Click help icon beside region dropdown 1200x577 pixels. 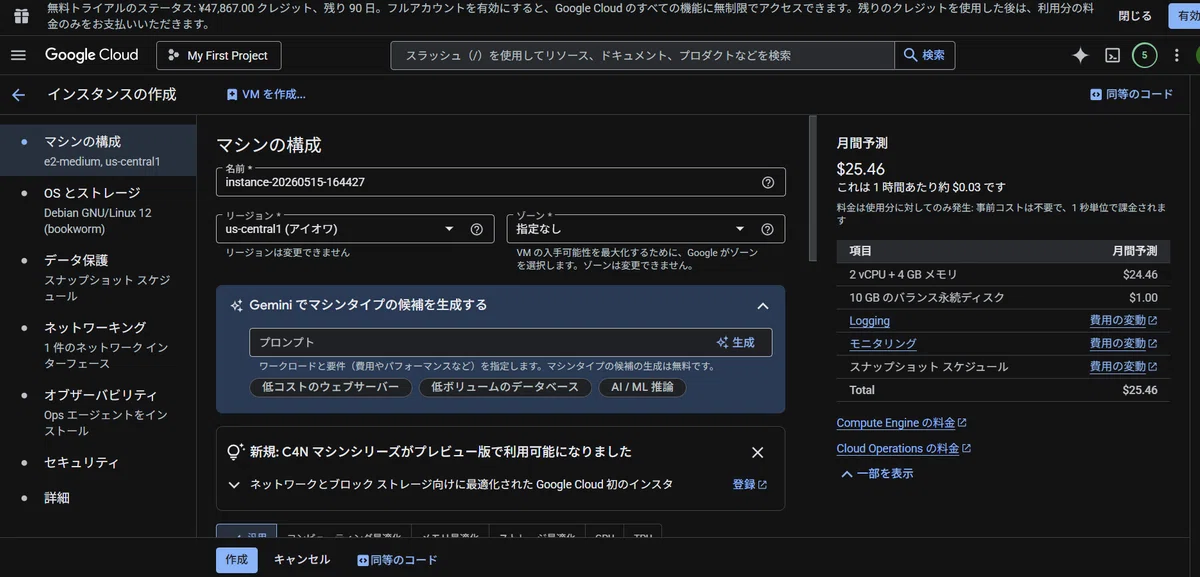(x=476, y=229)
